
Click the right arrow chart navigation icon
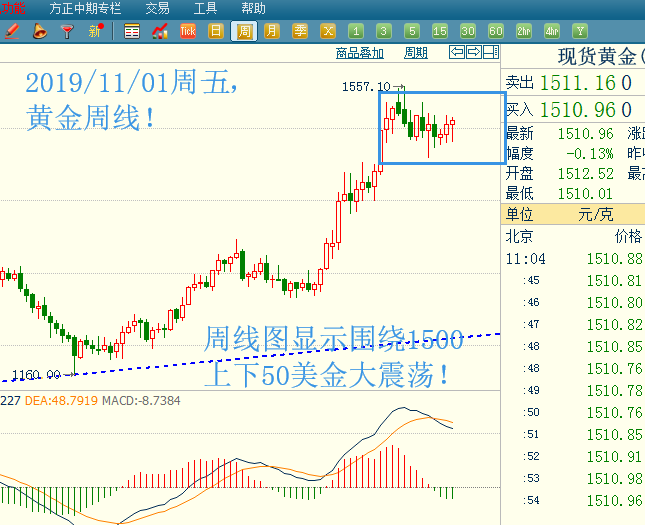tap(474, 52)
